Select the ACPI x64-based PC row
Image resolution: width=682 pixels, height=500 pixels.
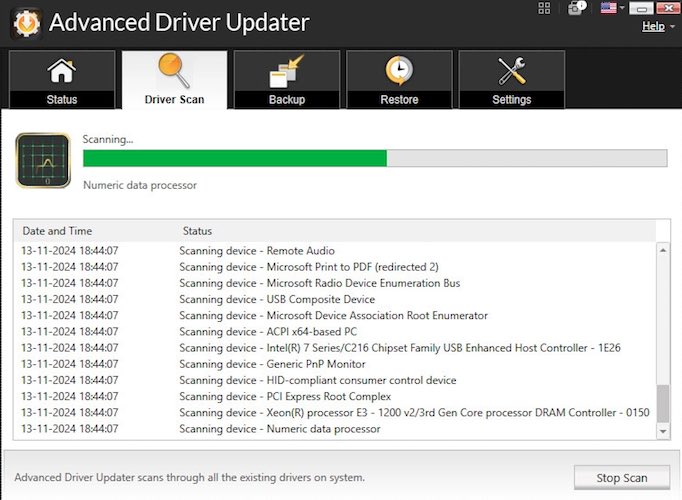(x=335, y=332)
